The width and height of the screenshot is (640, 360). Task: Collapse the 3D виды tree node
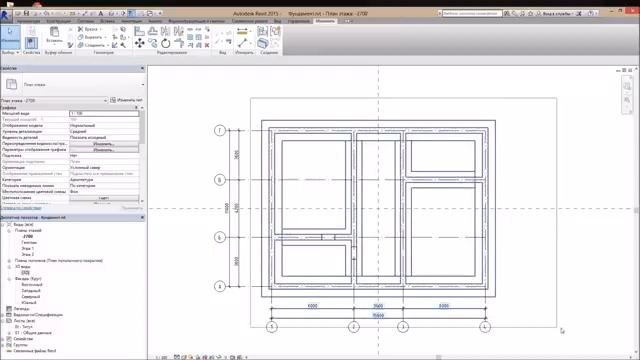[x=9, y=267]
